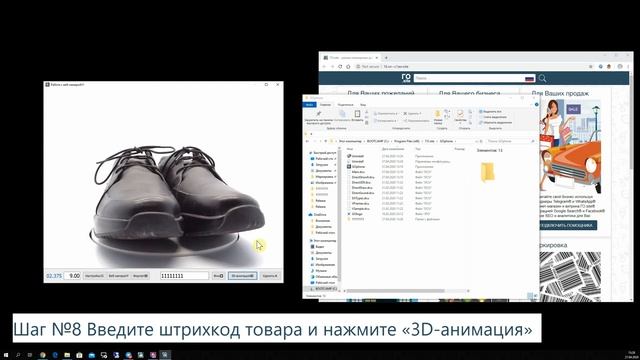
Task: Click the shopping woman illustration on site
Action: 570,146
